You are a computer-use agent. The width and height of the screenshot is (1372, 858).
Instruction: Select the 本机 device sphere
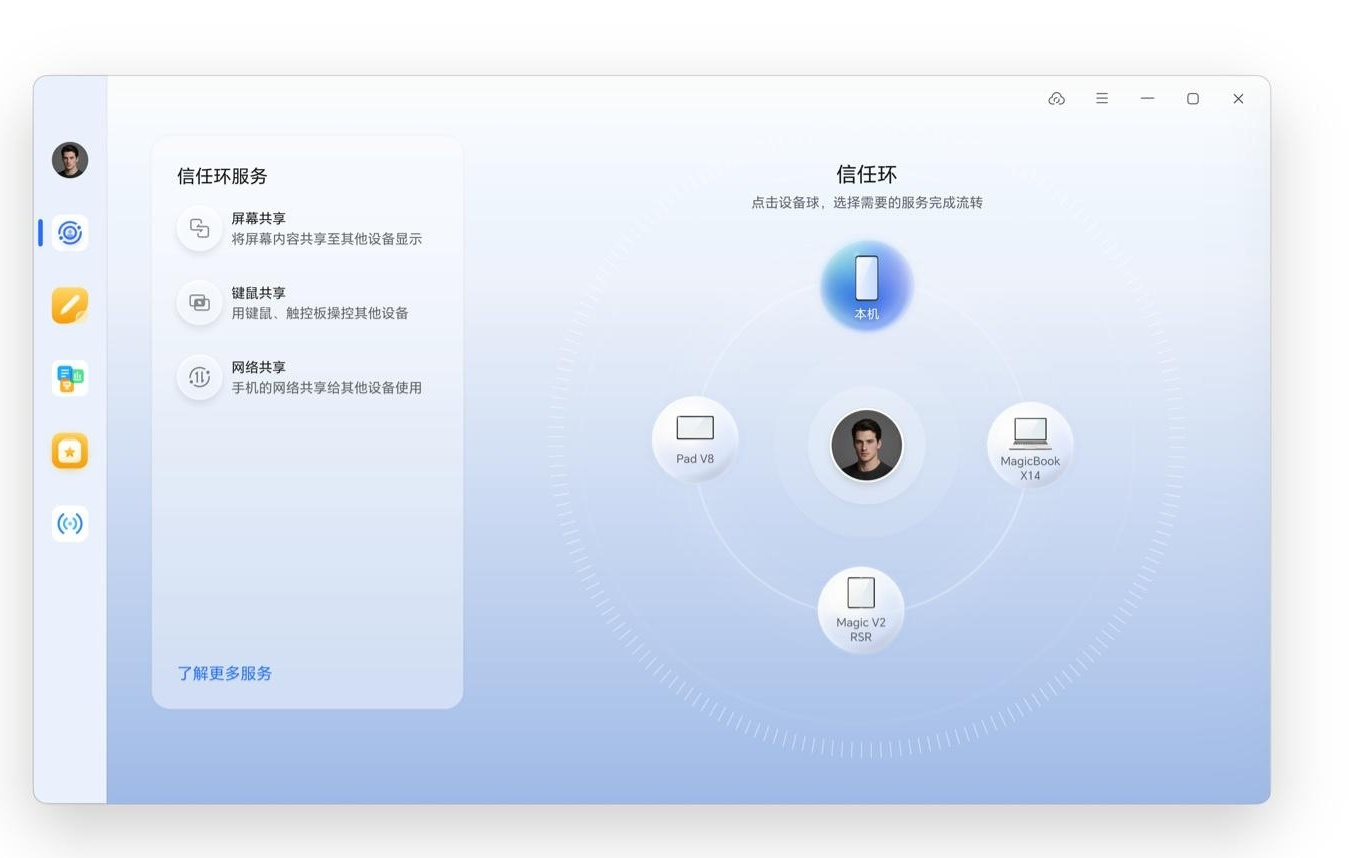[x=867, y=286]
